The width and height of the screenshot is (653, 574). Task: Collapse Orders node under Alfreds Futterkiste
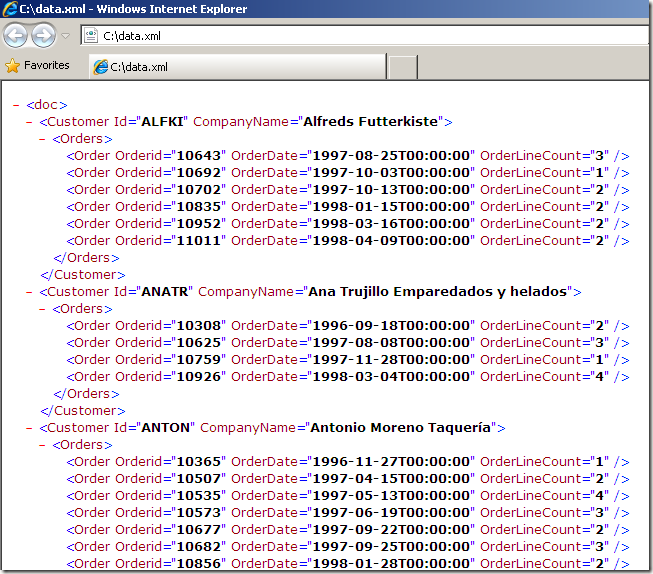[x=42, y=140]
